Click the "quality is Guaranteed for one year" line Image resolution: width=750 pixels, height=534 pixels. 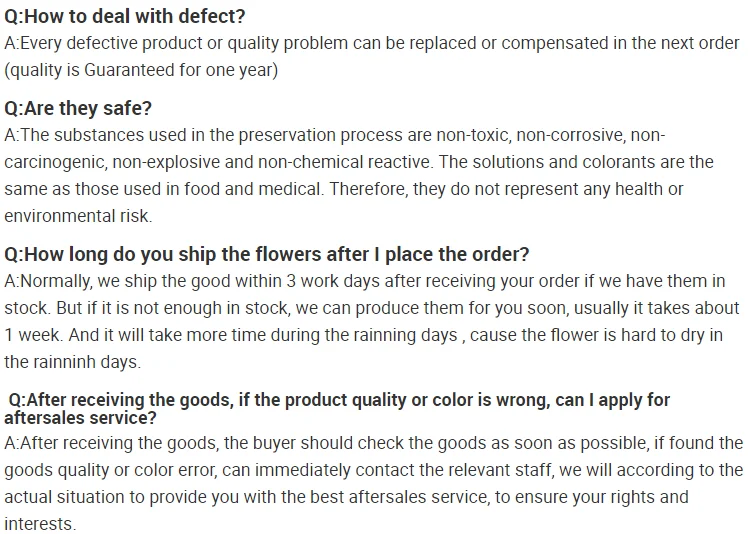pyautogui.click(x=142, y=70)
